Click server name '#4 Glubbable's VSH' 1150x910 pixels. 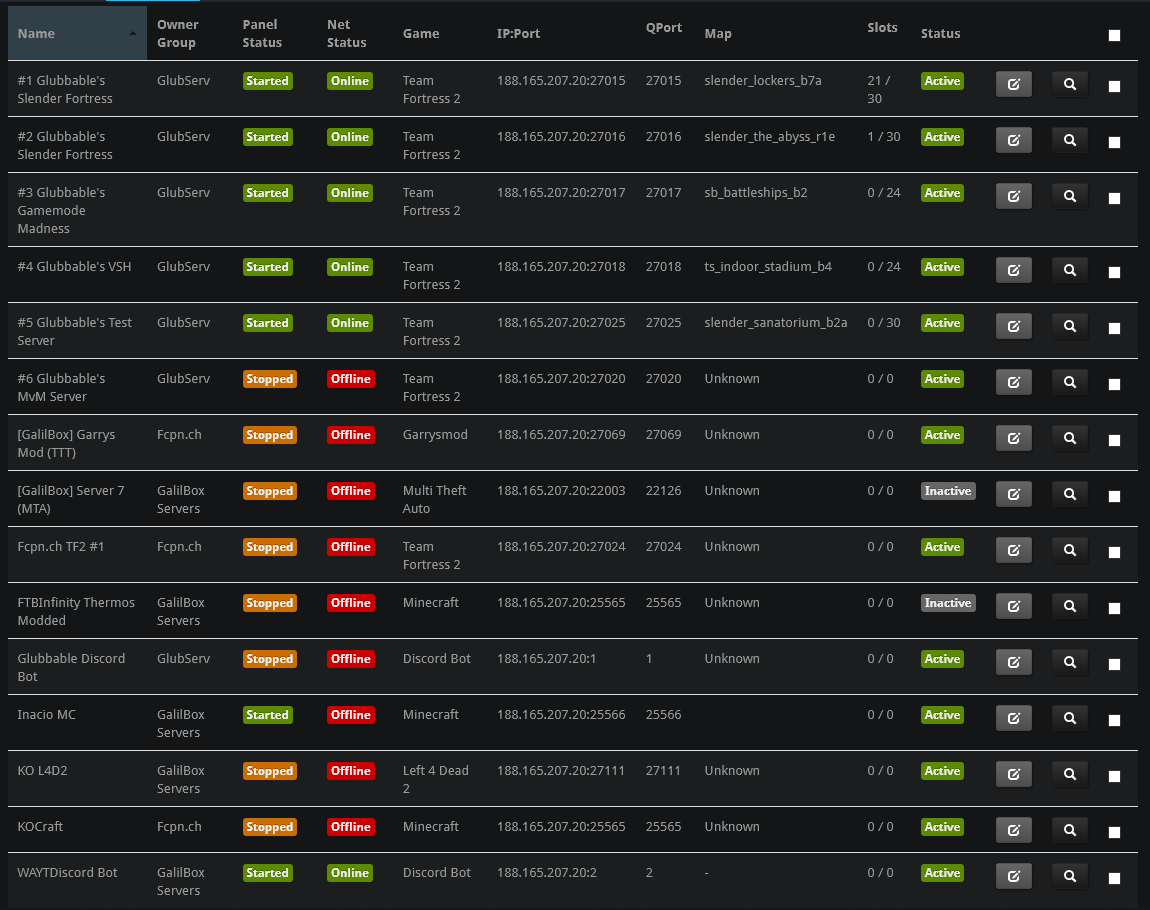coord(74,267)
